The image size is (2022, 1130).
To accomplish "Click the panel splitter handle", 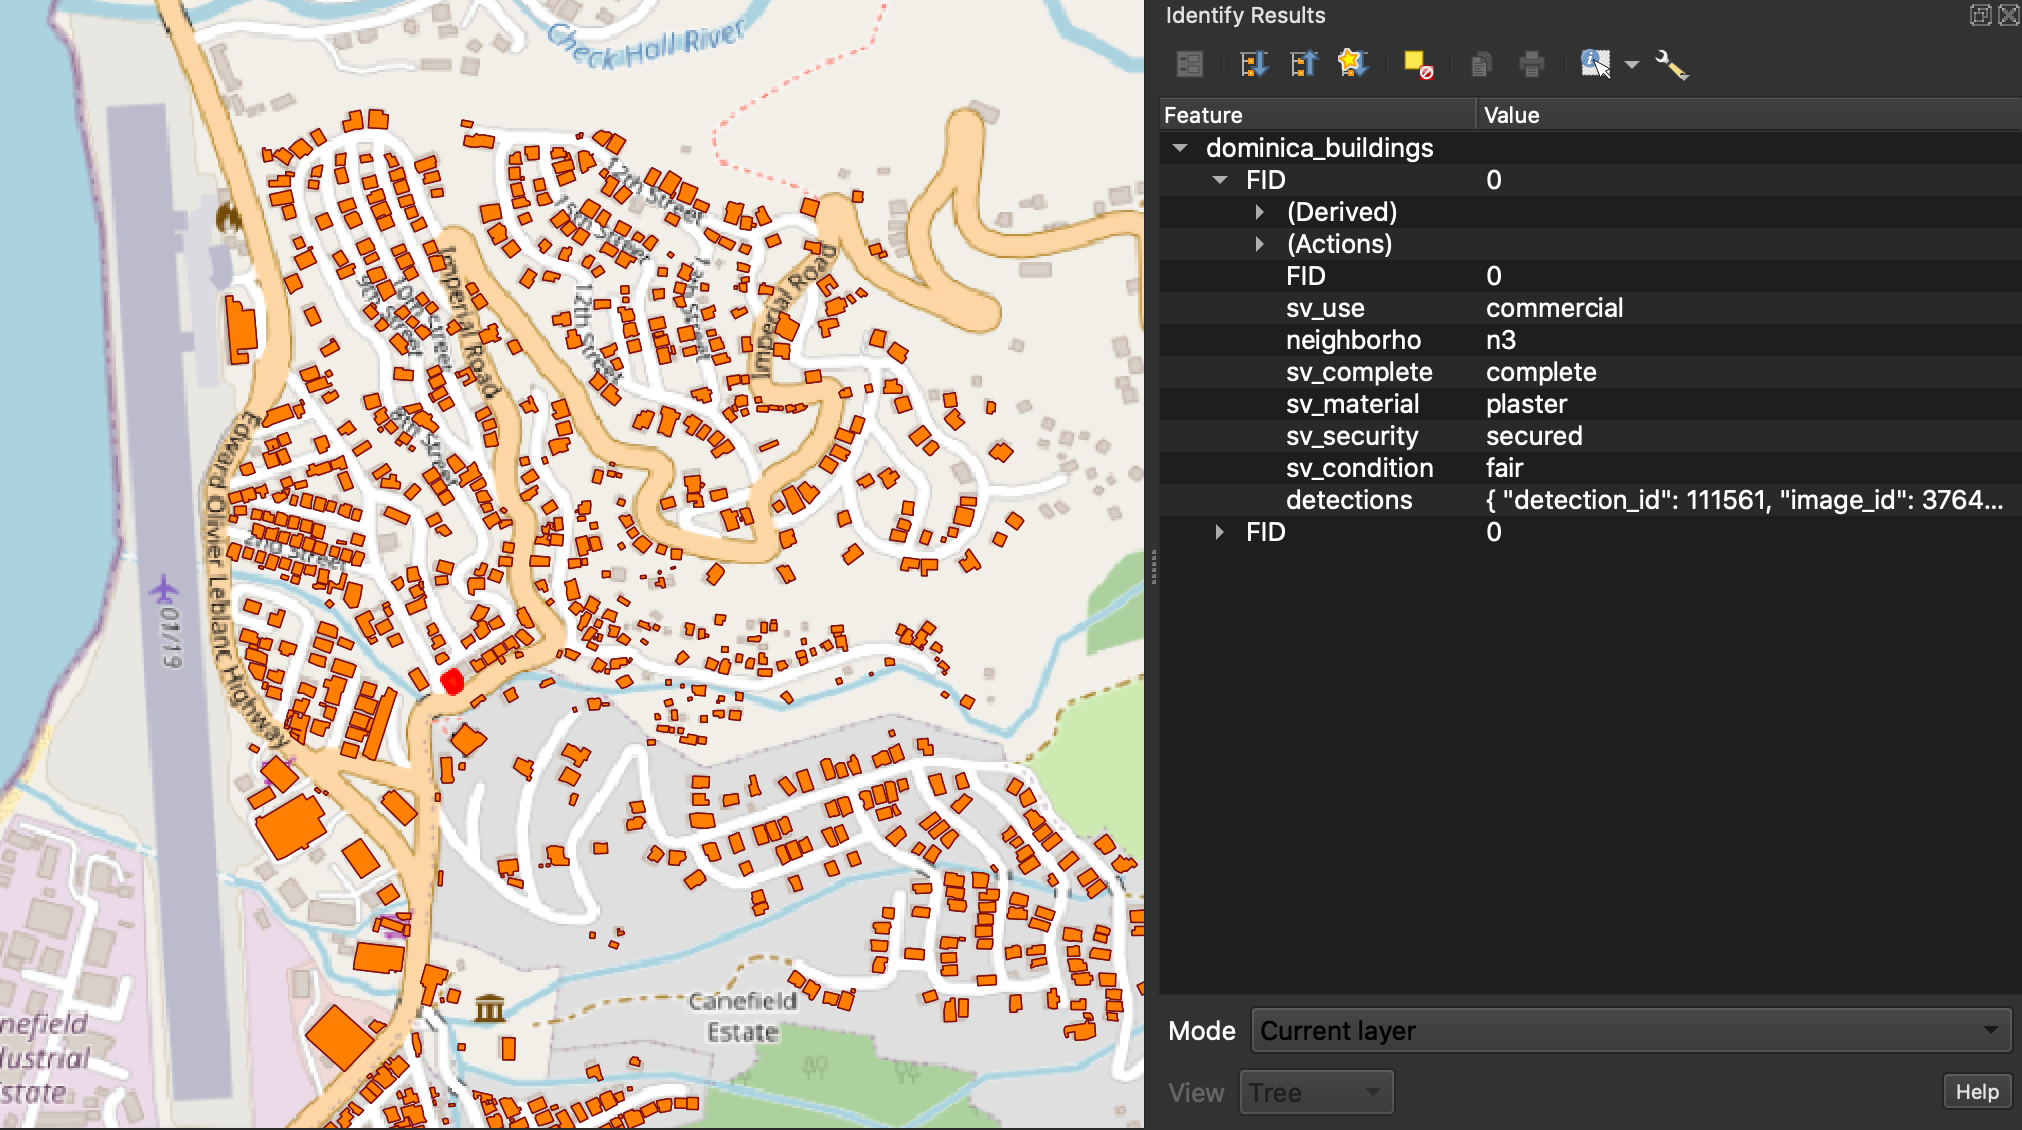I will click(x=1153, y=566).
